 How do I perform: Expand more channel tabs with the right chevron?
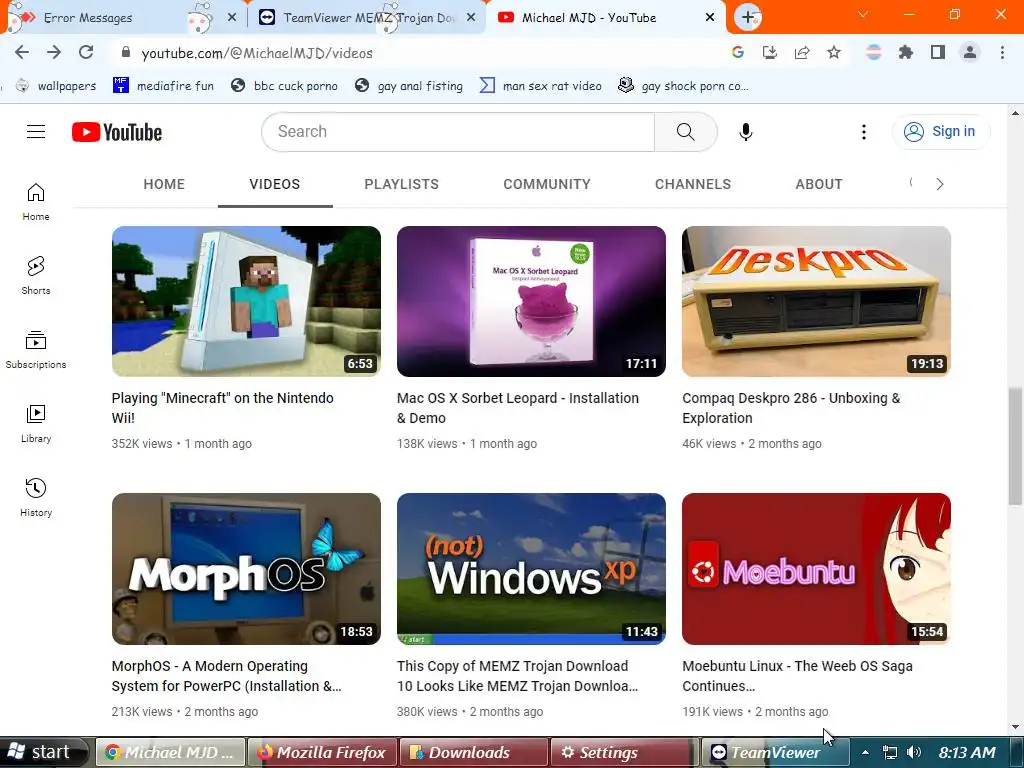(x=940, y=184)
